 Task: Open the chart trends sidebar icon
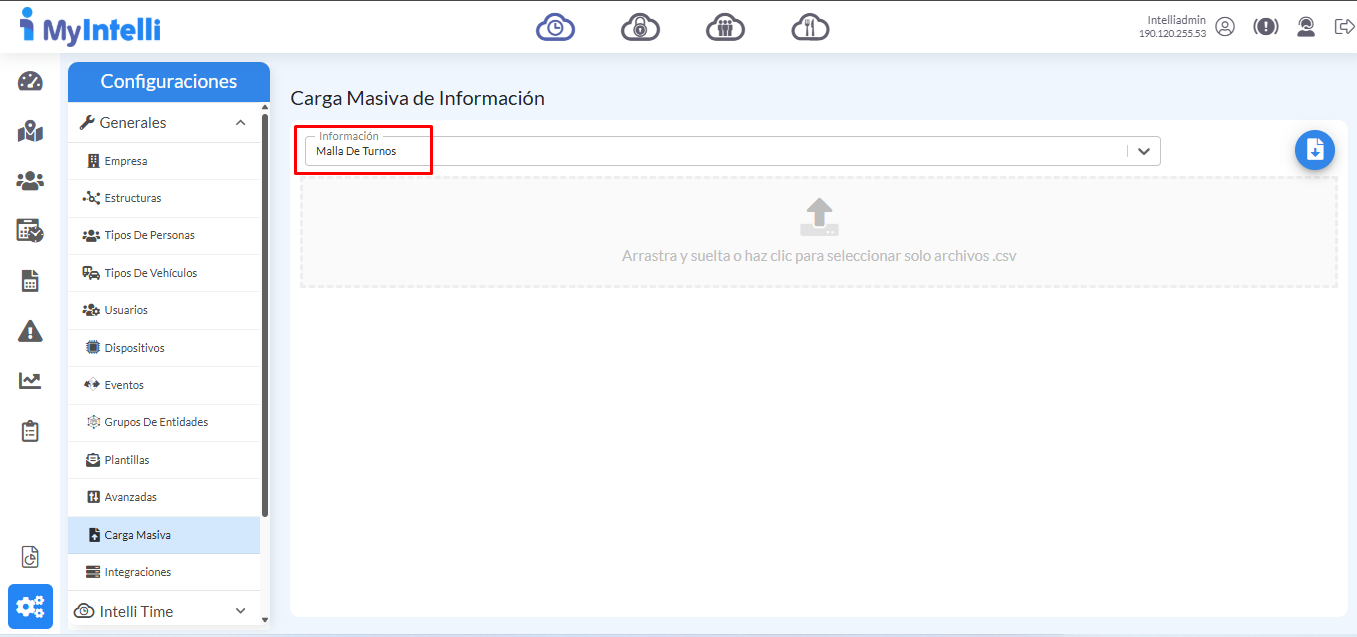[30, 381]
